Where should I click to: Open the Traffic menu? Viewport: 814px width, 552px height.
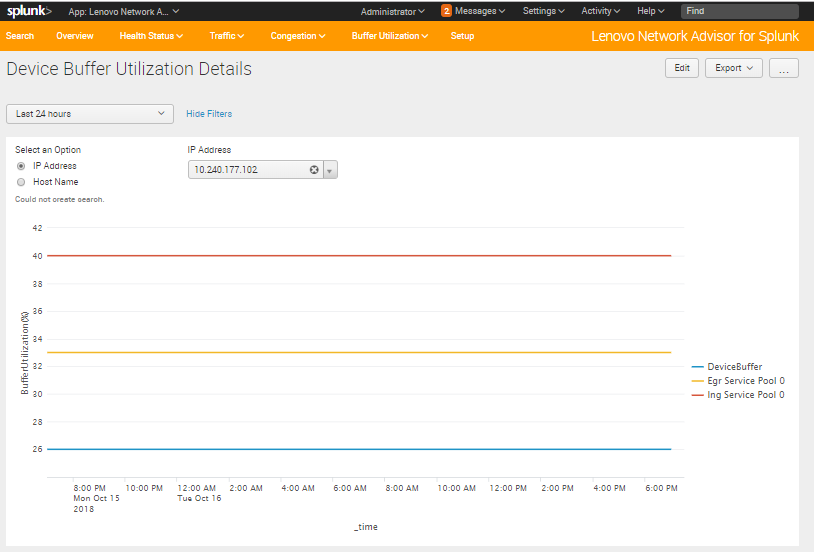[x=227, y=36]
